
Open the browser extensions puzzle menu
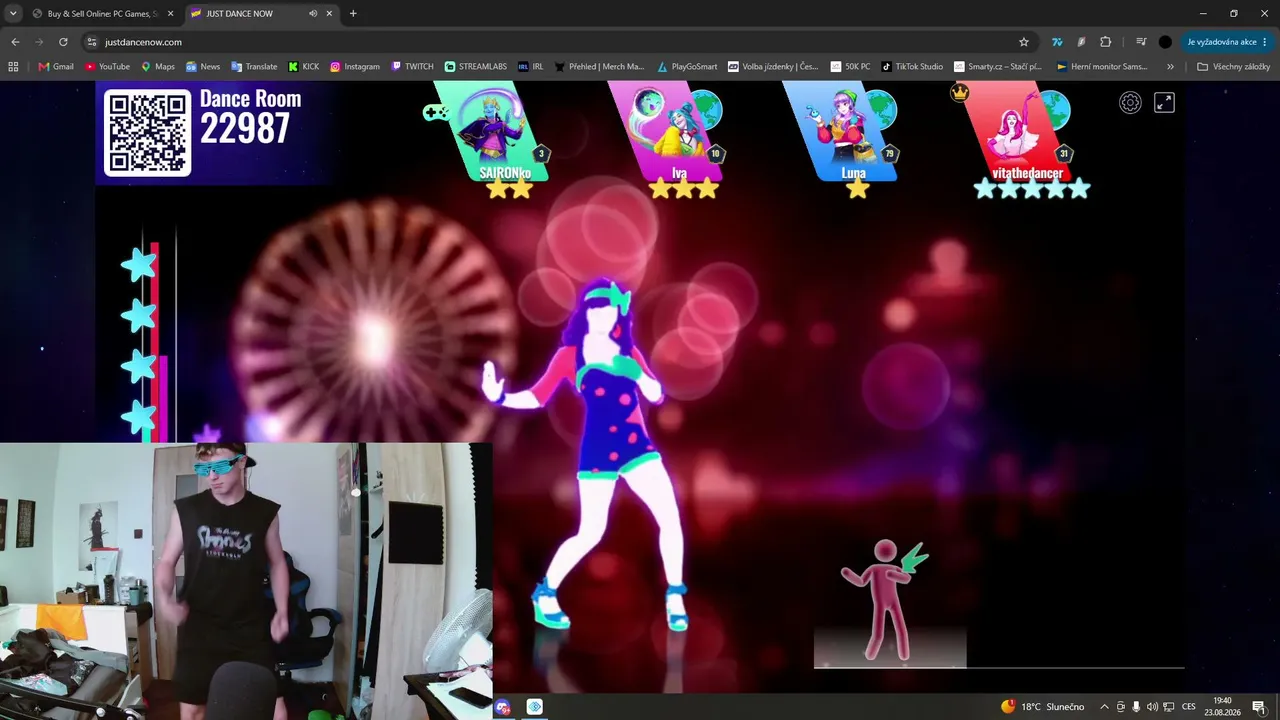[1105, 42]
